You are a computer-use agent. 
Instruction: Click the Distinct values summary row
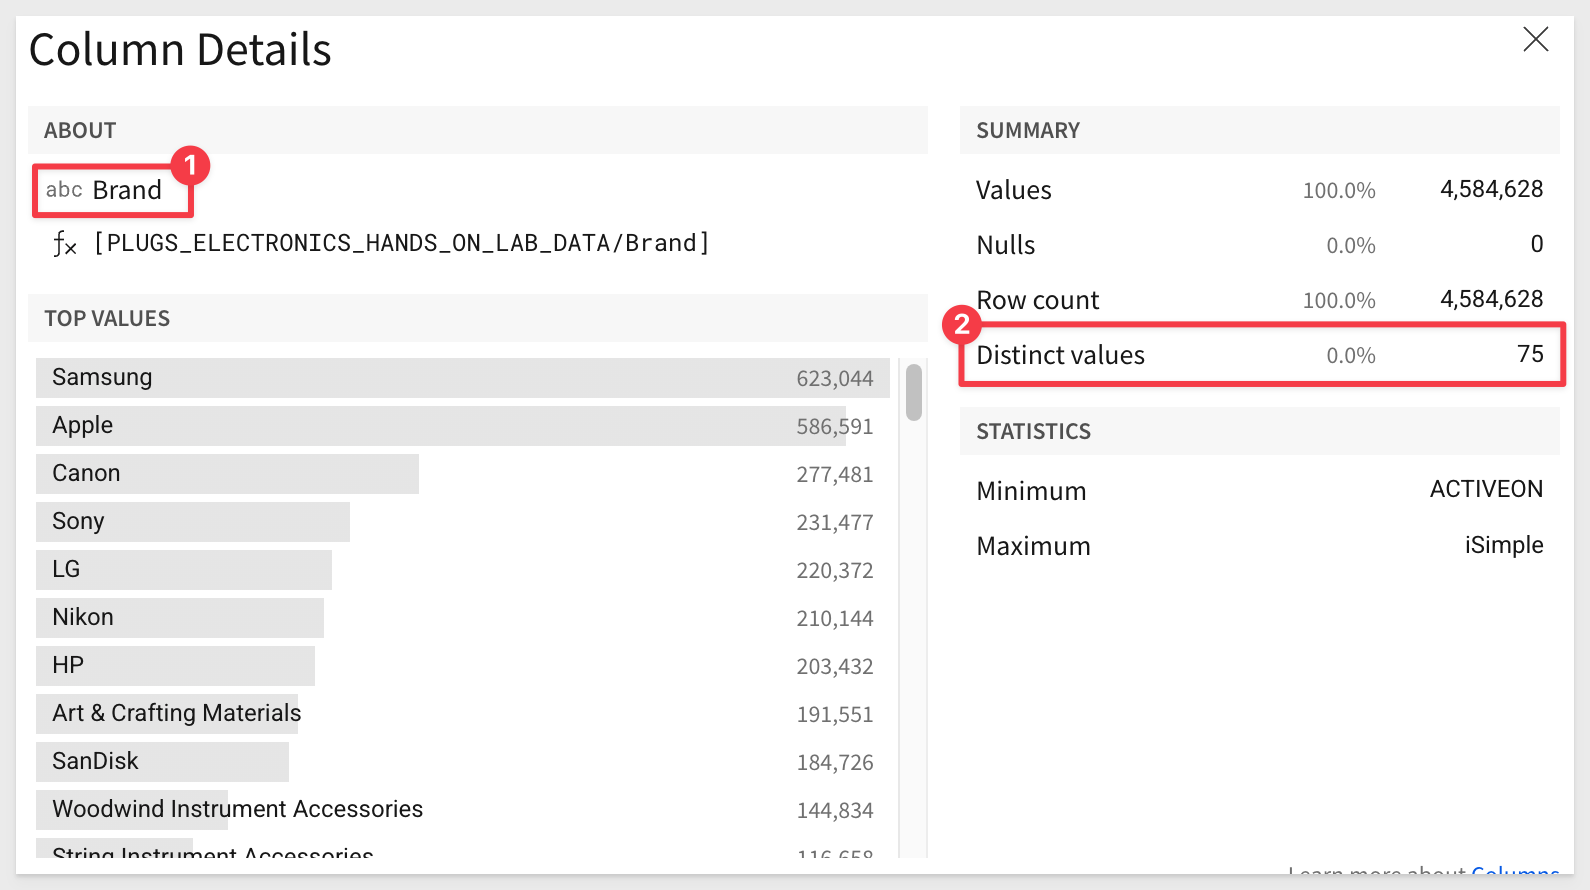[x=1262, y=355]
